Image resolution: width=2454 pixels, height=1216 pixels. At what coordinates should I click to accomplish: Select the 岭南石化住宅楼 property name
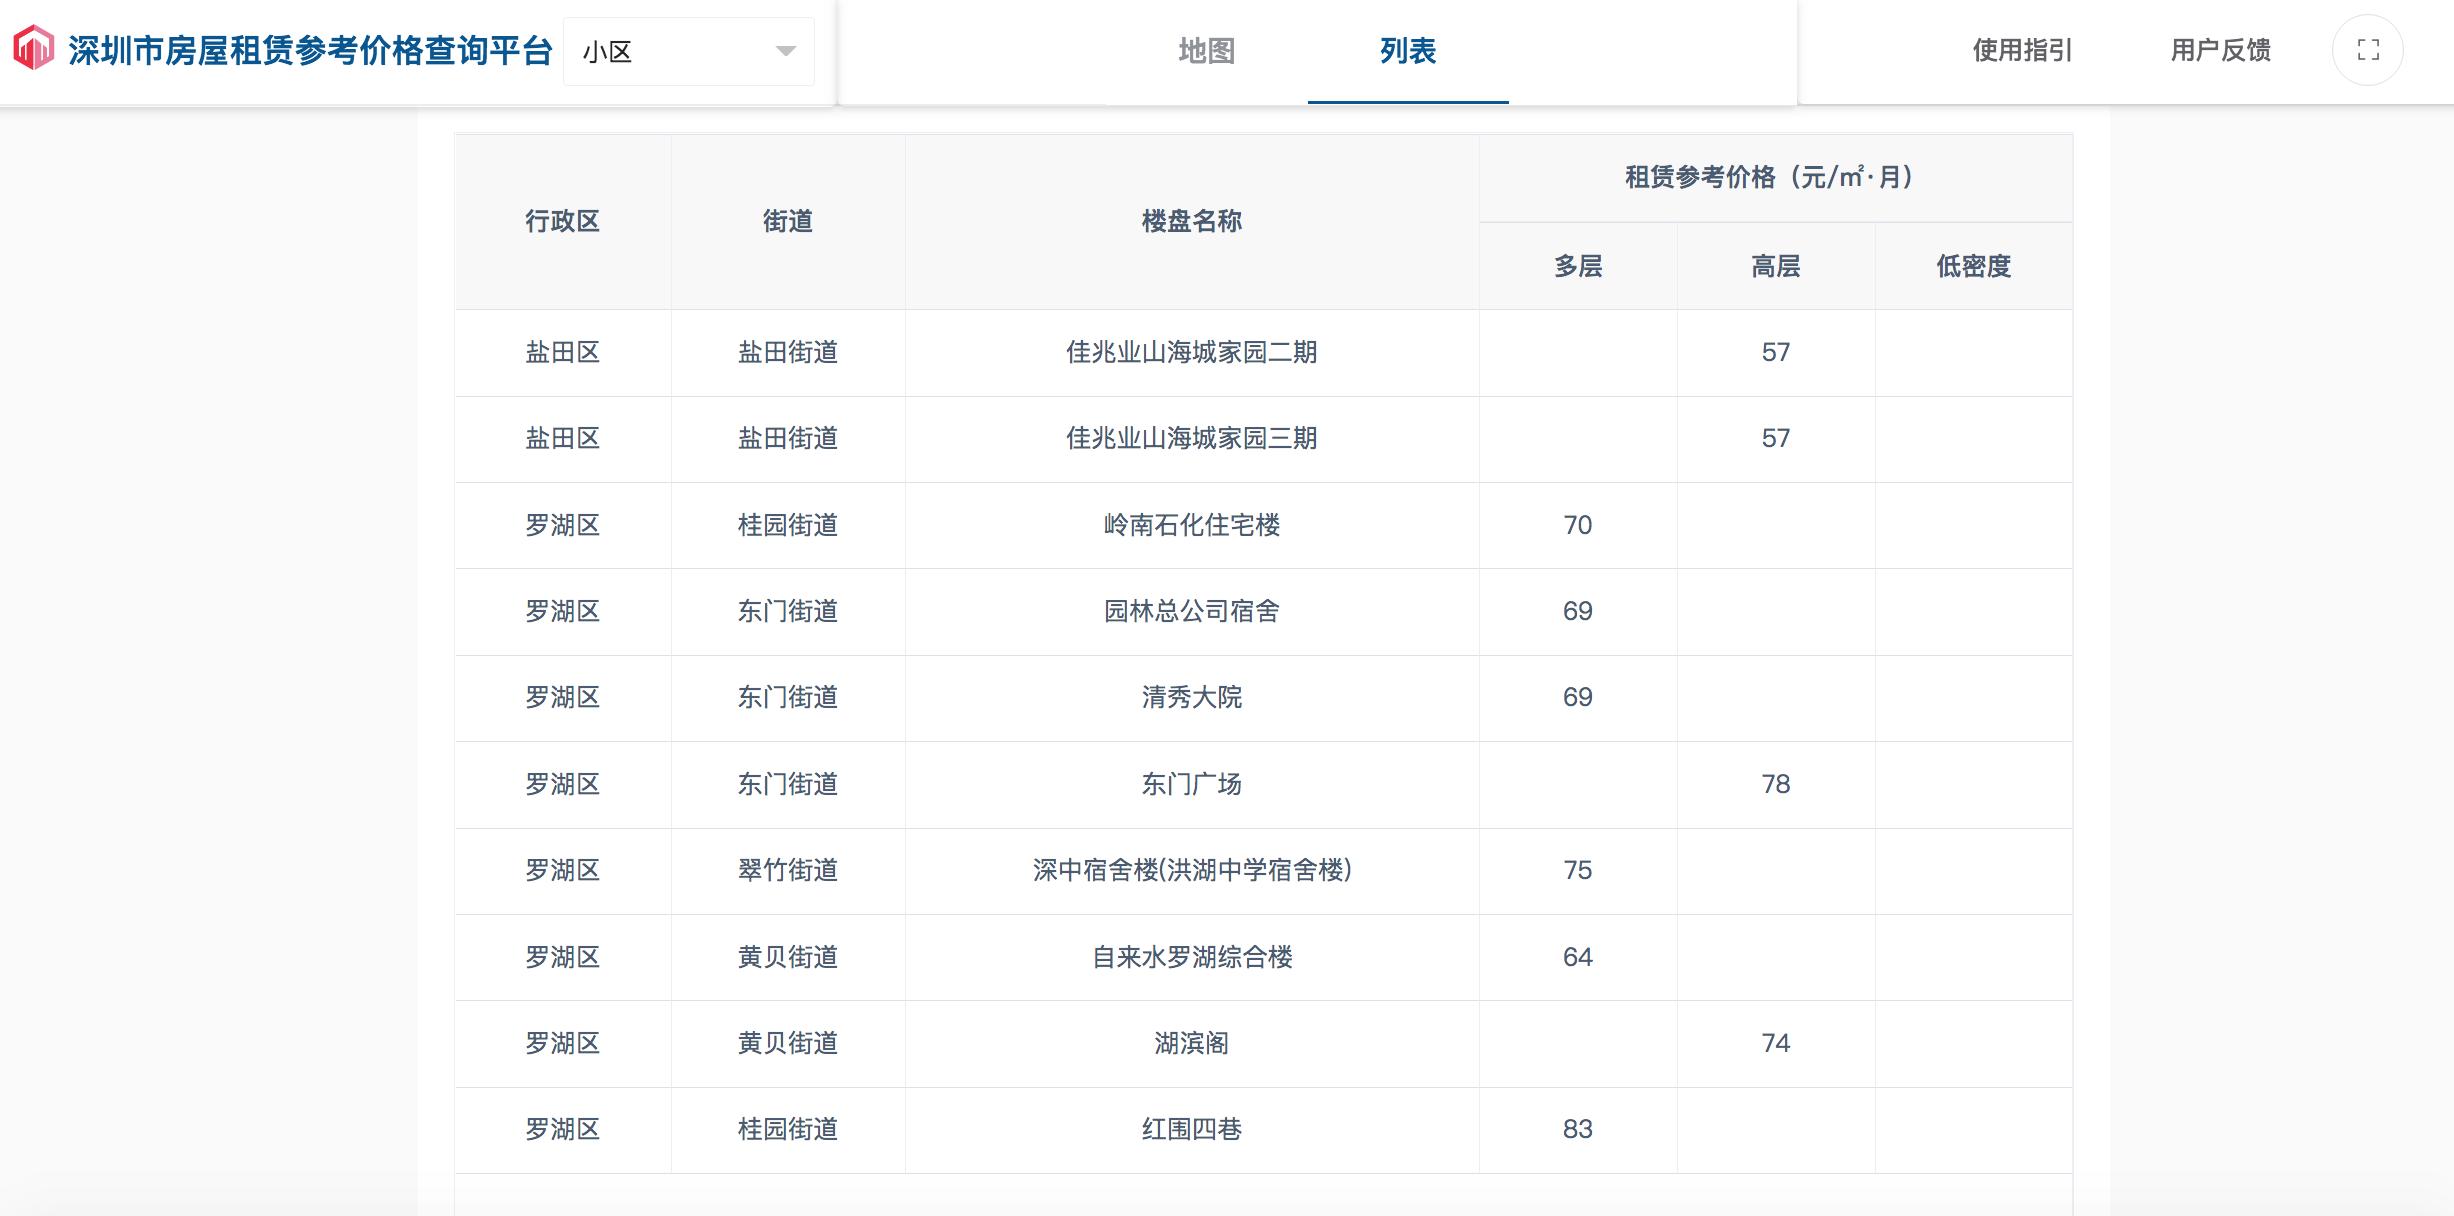(1191, 525)
